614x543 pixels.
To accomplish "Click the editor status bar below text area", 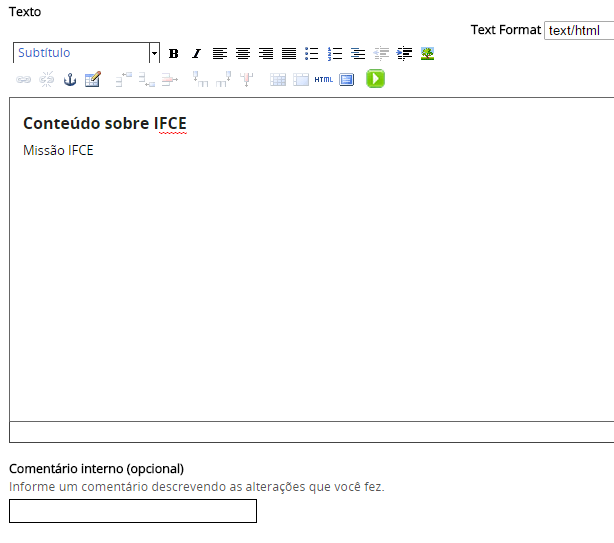I will 312,432.
